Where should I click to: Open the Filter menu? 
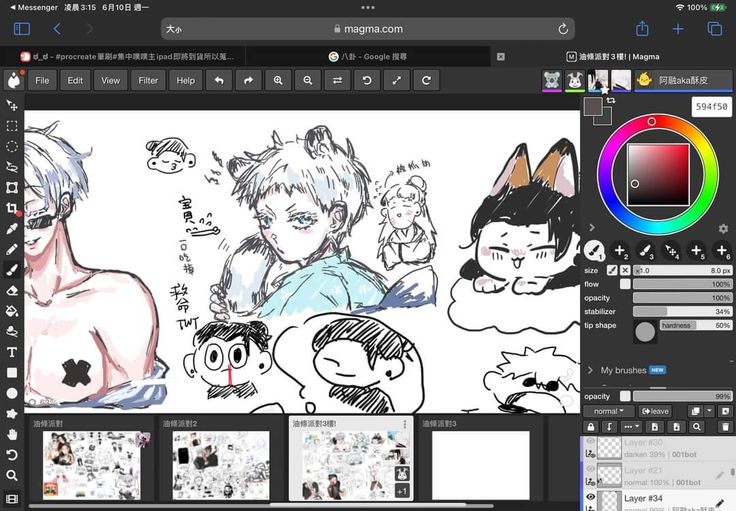pos(148,80)
